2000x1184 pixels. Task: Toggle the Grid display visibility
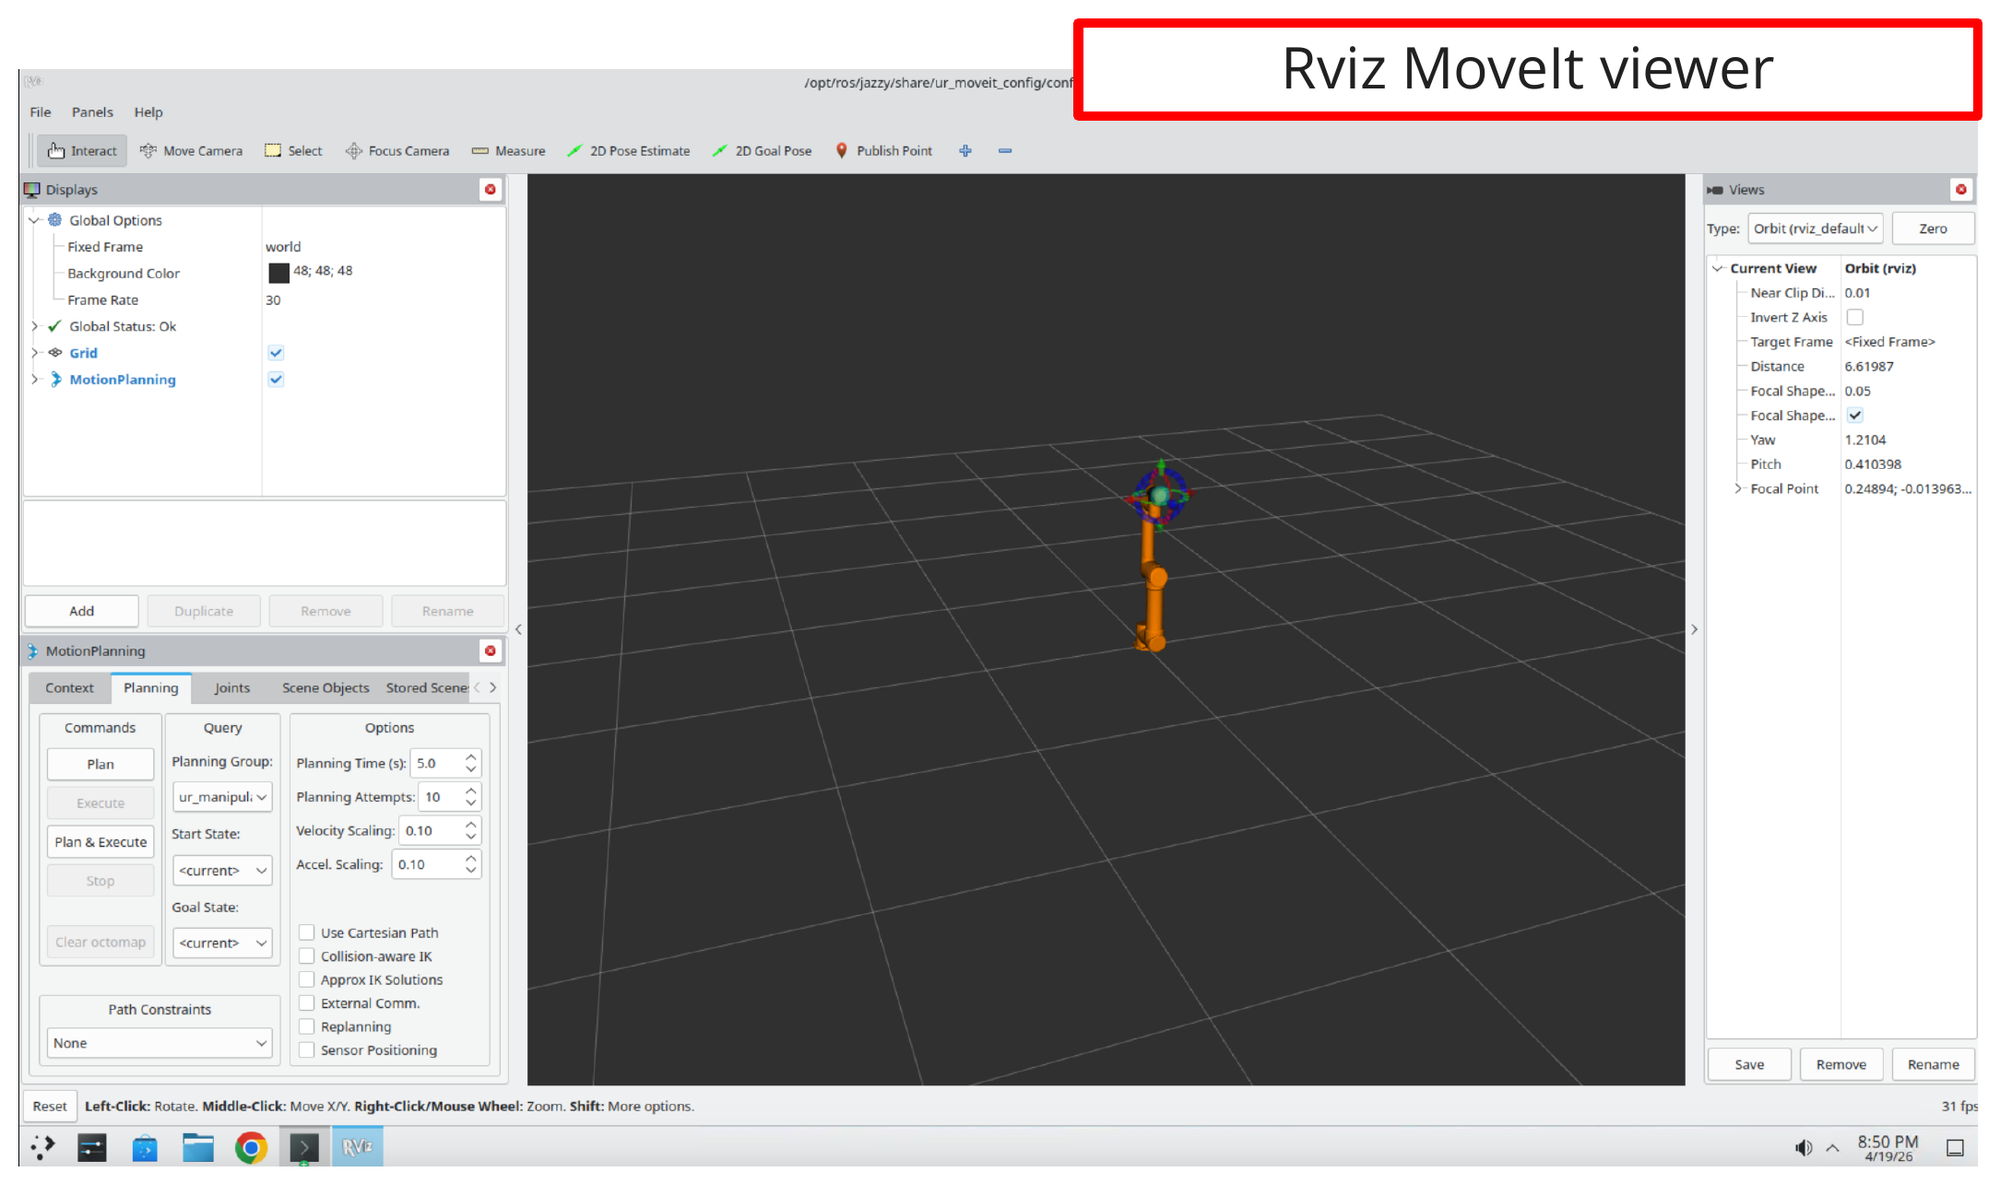point(276,352)
